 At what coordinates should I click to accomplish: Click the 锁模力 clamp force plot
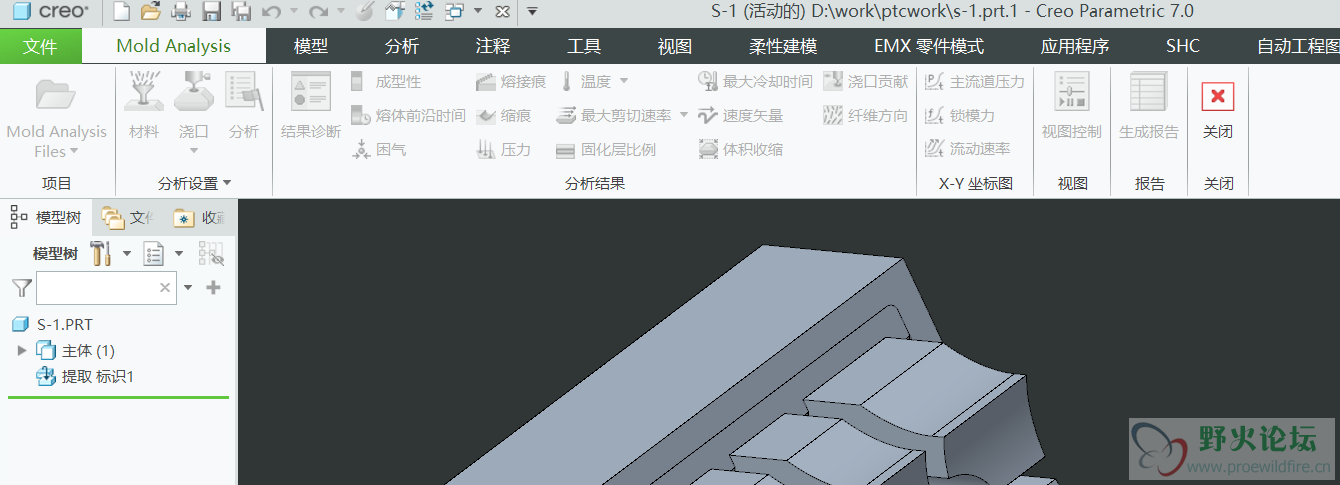[960, 115]
